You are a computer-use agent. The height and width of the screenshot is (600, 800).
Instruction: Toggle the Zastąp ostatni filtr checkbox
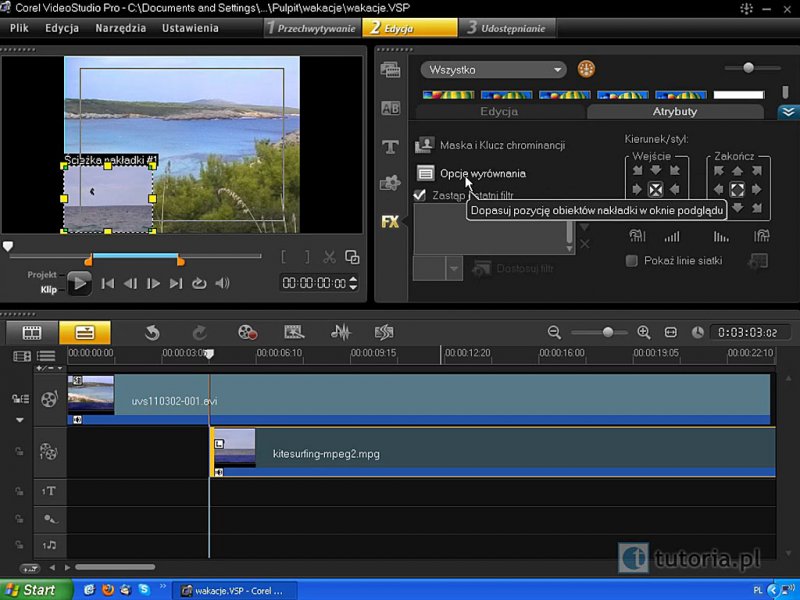[x=420, y=195]
